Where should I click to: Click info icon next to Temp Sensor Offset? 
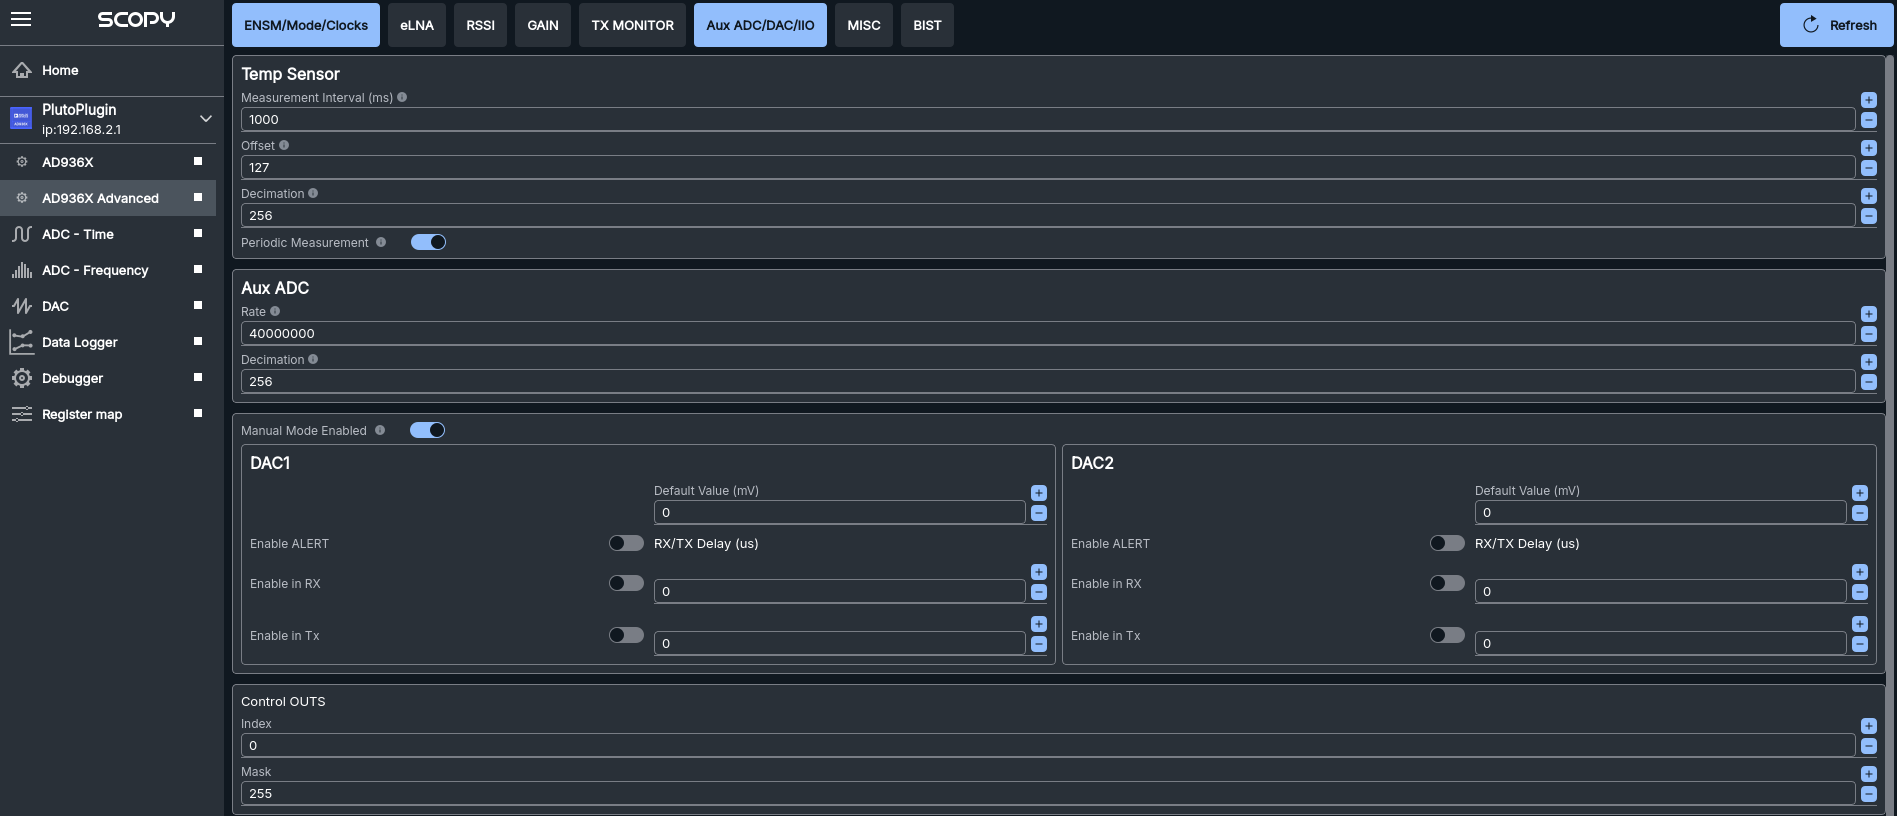[284, 145]
